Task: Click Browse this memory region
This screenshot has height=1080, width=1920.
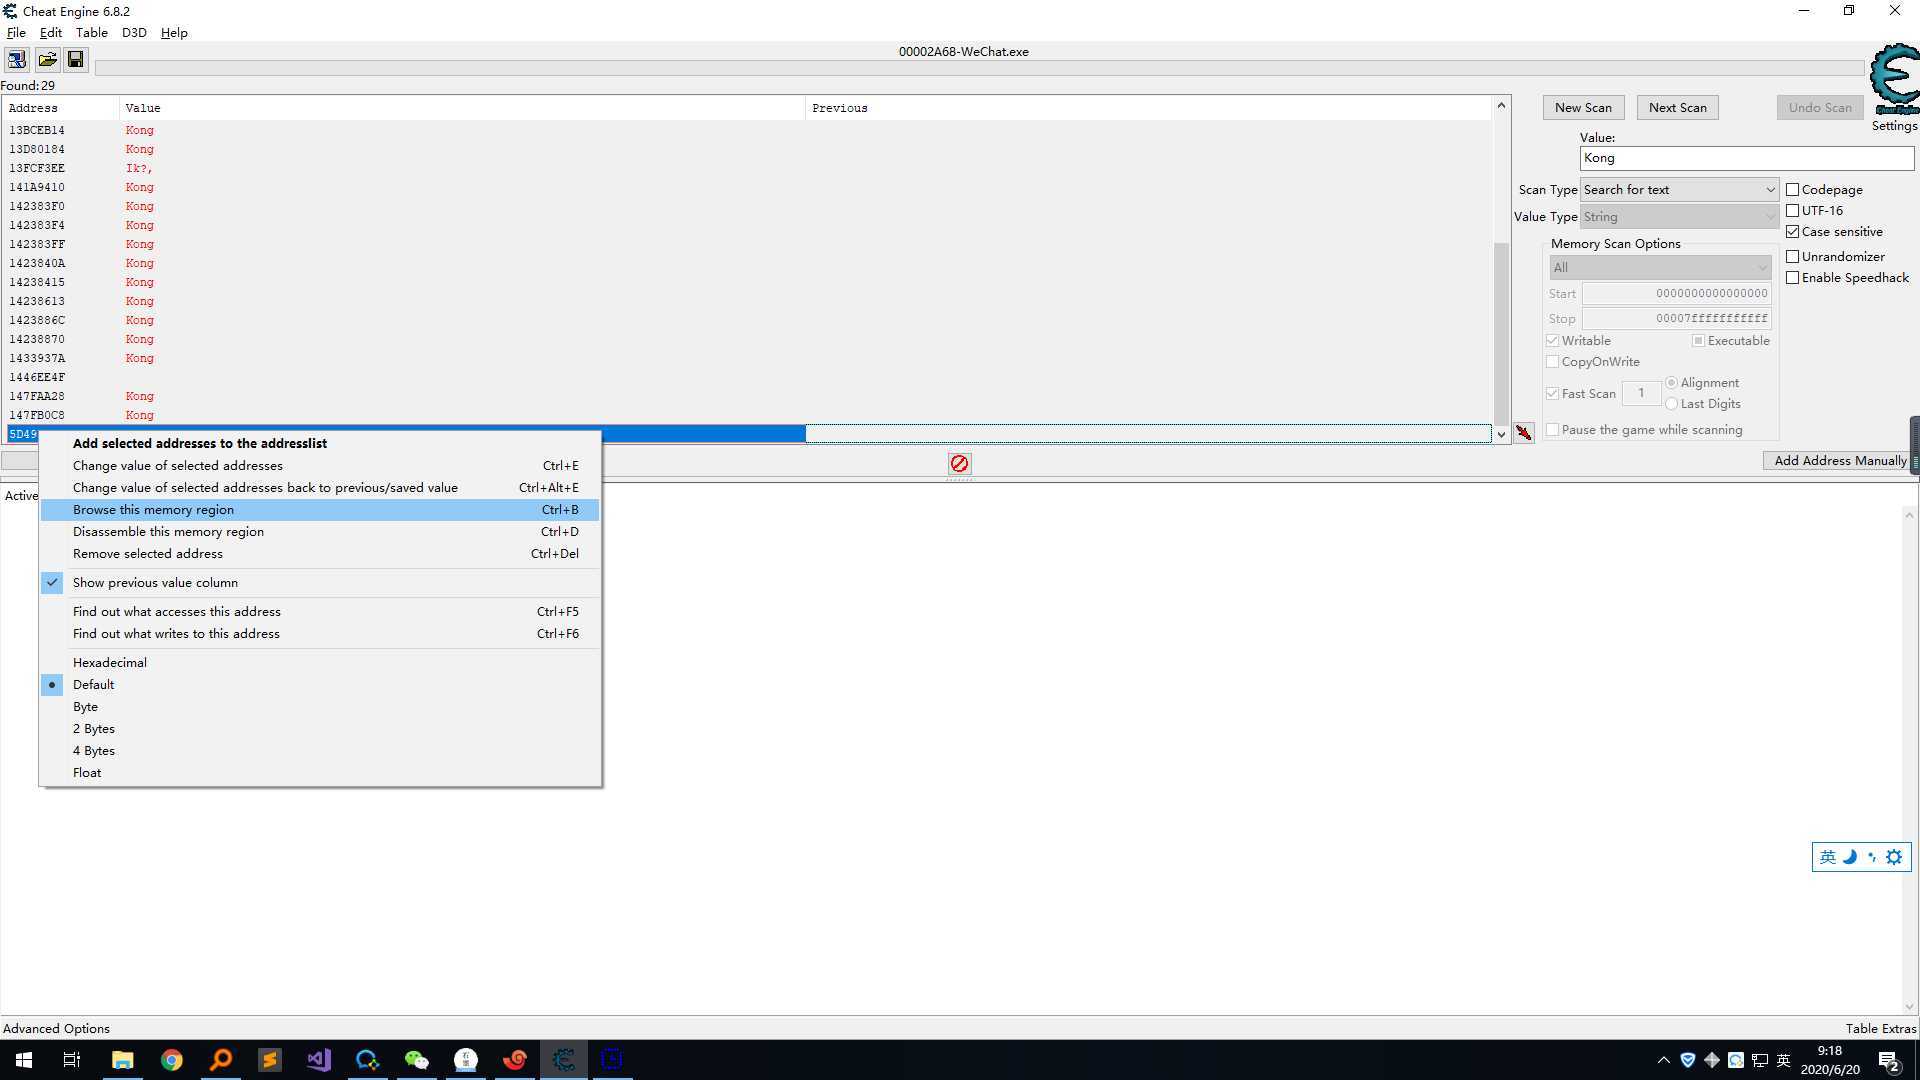Action: [x=320, y=509]
